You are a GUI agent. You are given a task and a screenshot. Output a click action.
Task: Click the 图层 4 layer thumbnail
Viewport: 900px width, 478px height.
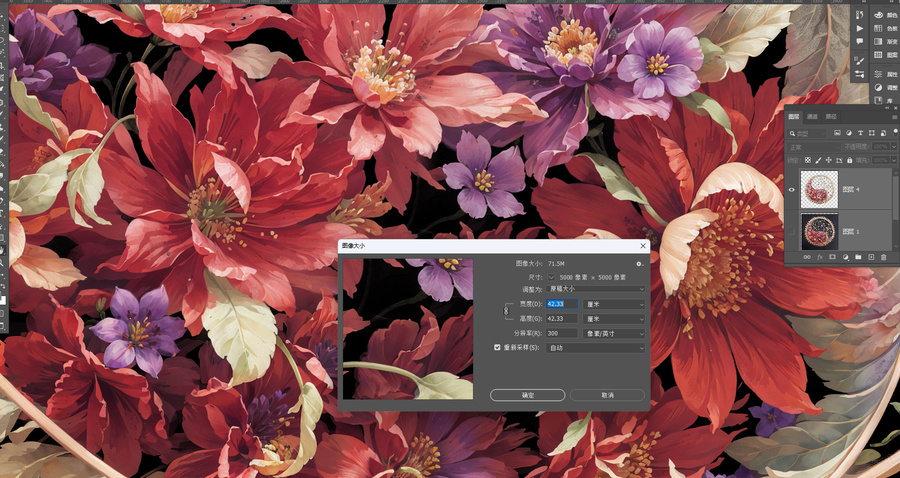click(819, 189)
